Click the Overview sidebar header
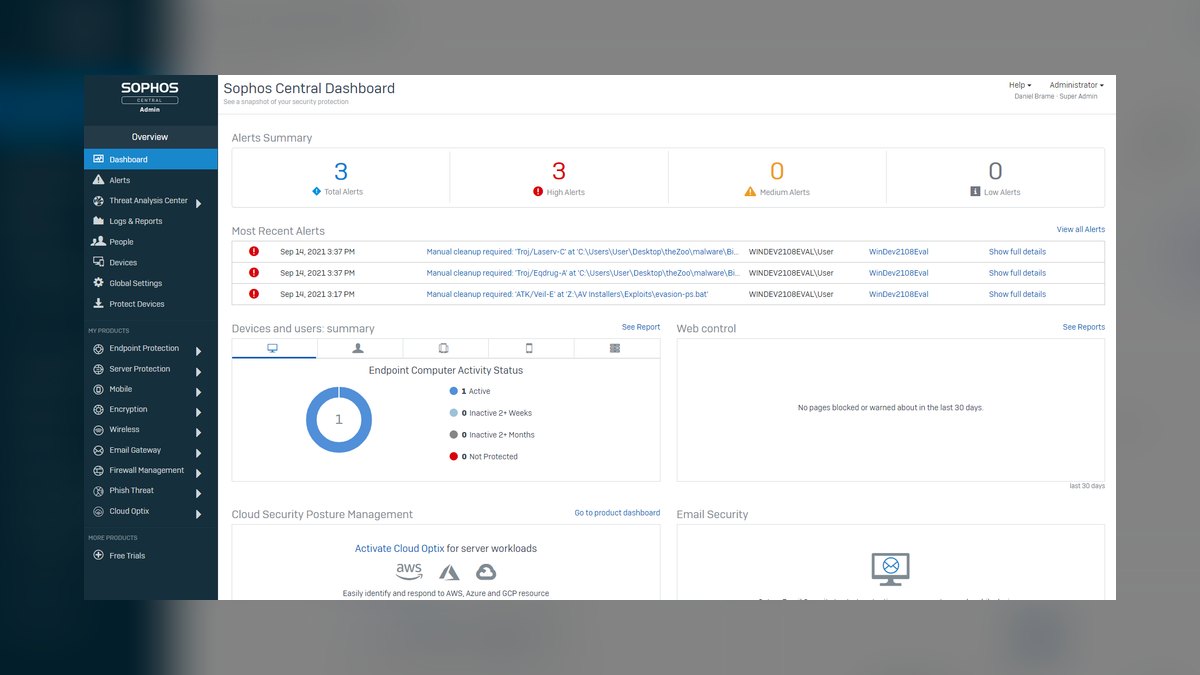 tap(150, 137)
